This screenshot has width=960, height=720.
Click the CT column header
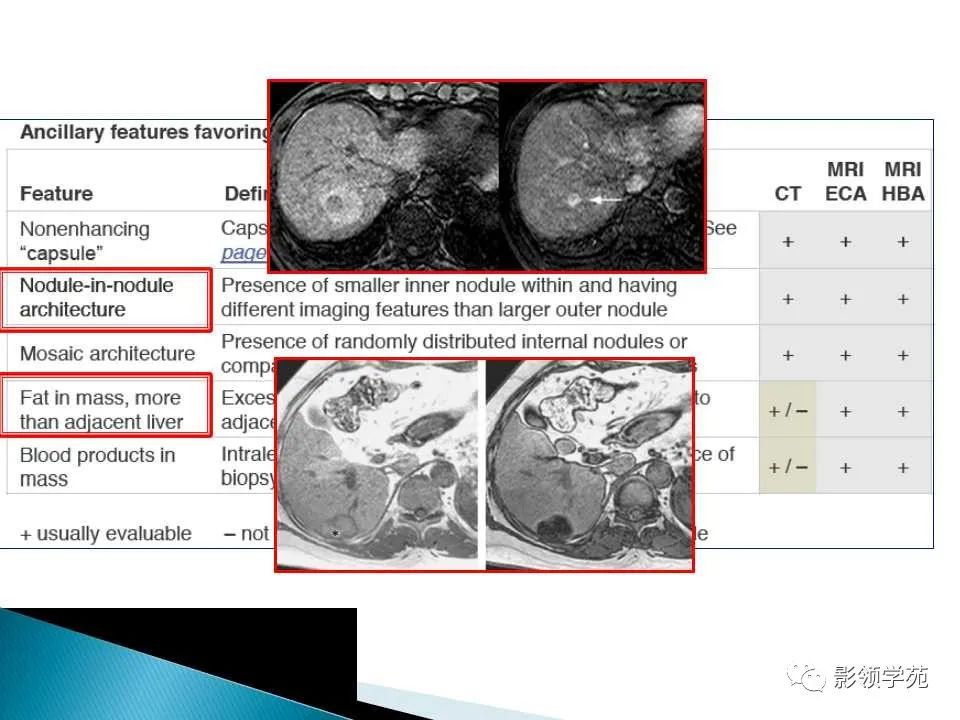click(787, 193)
